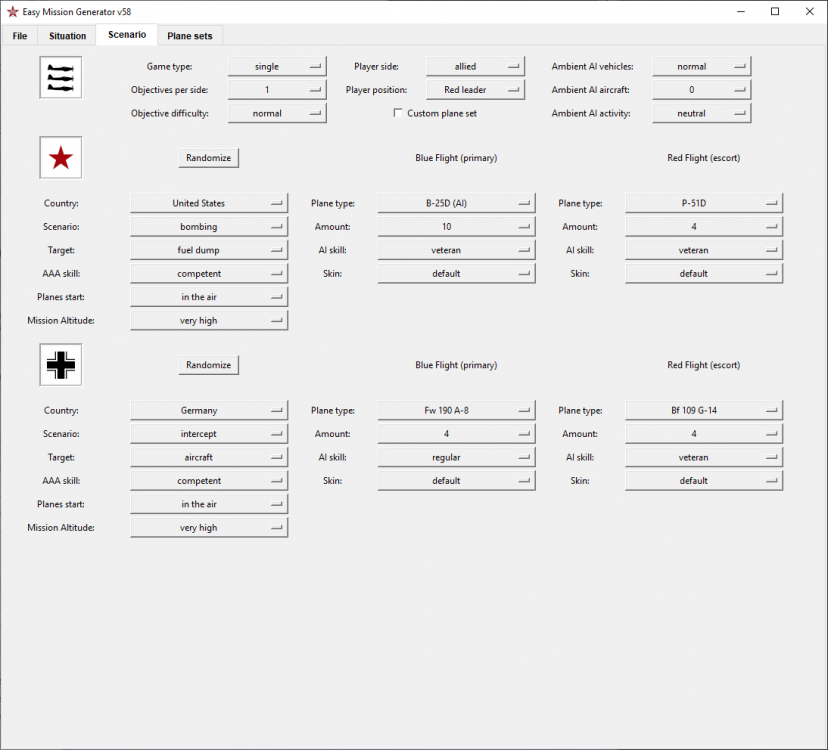Select the Scenario tab
Screen dimensions: 828x750
(127, 35)
